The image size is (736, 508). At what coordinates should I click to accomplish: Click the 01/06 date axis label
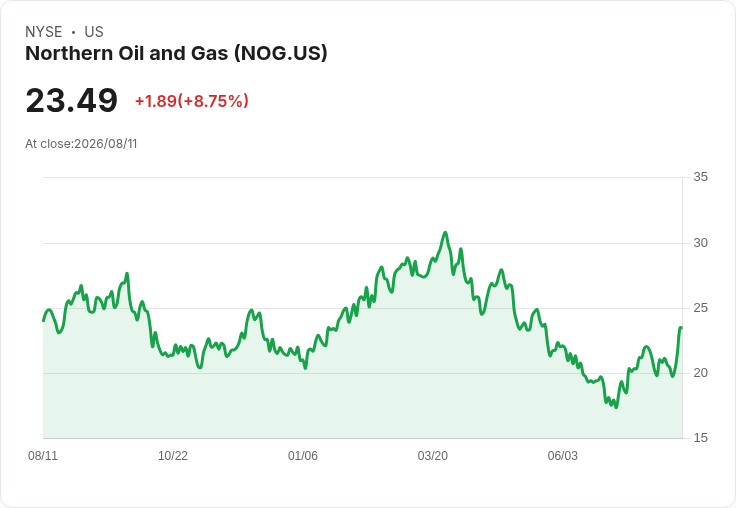pos(303,456)
